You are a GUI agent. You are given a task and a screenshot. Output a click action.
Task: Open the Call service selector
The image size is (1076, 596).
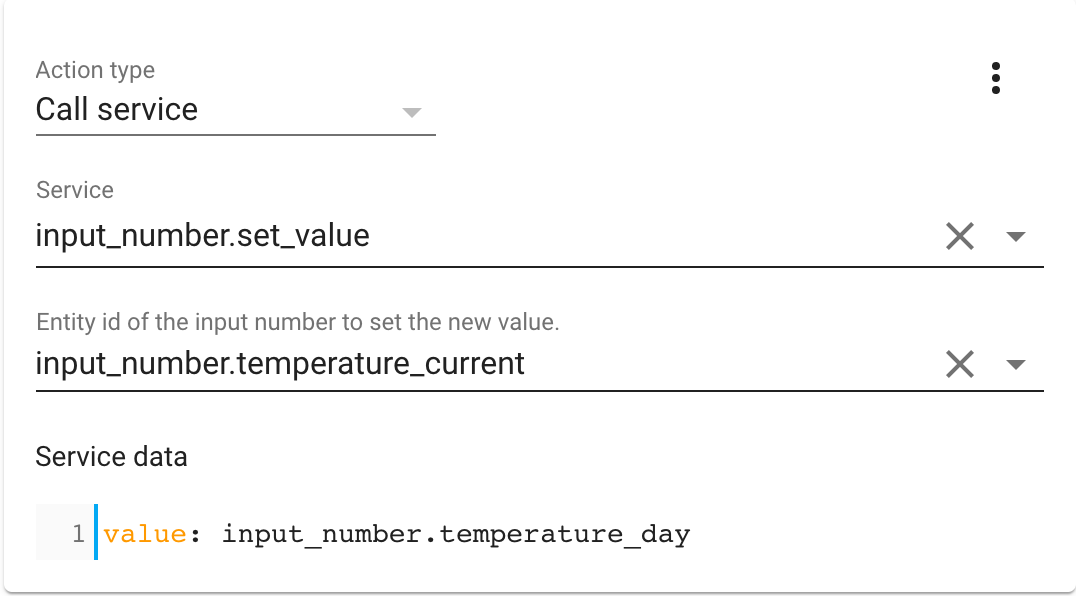click(412, 113)
